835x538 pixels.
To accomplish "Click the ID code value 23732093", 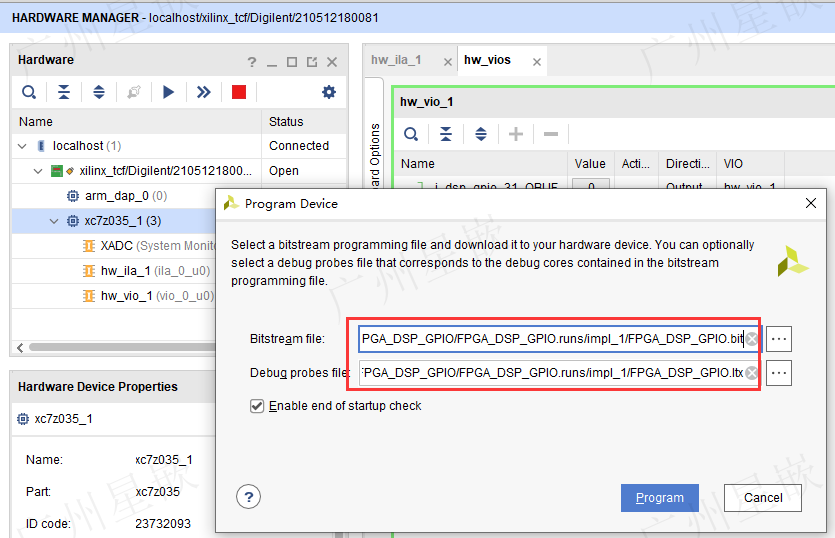I will (x=163, y=524).
